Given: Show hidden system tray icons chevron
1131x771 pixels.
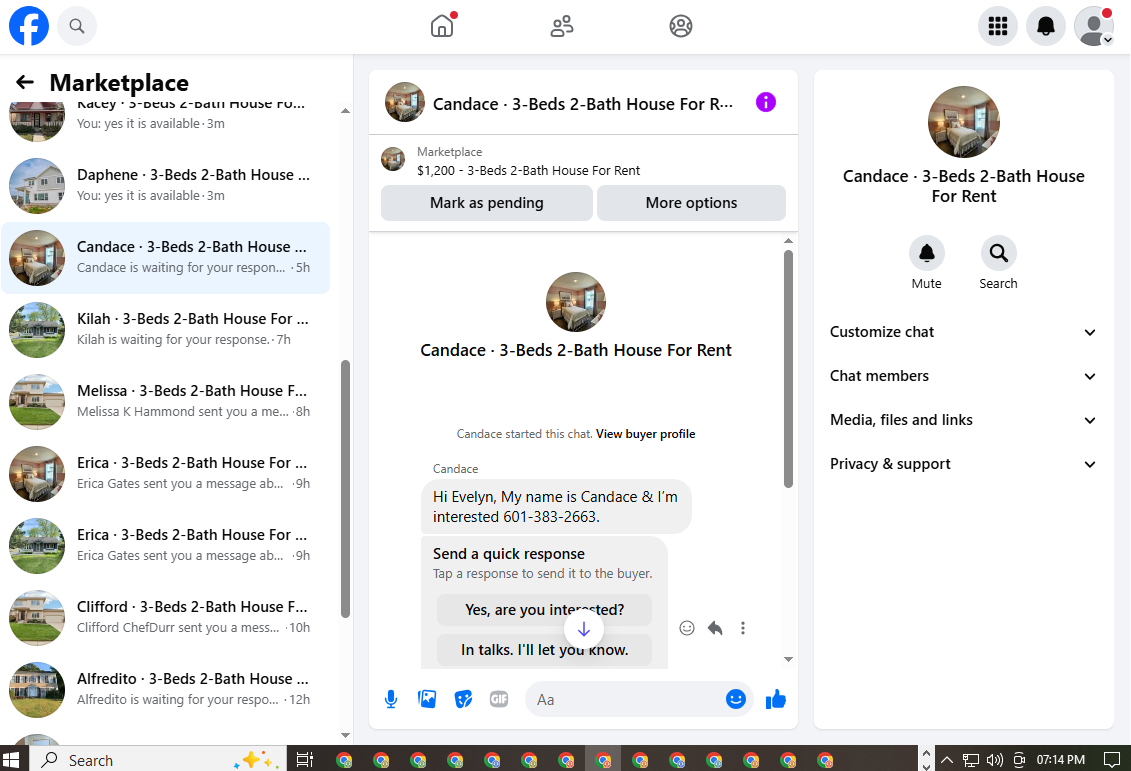Looking at the screenshot, I should pos(947,759).
